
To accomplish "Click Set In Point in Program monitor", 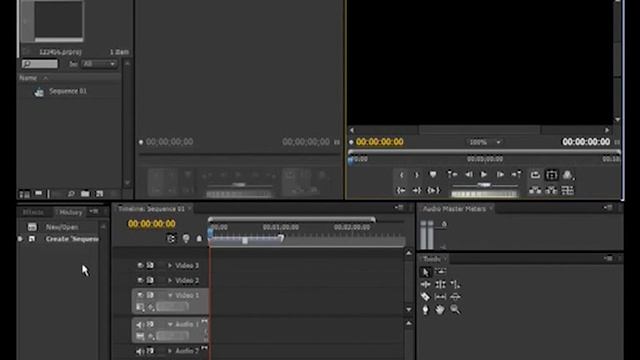I will (402, 175).
